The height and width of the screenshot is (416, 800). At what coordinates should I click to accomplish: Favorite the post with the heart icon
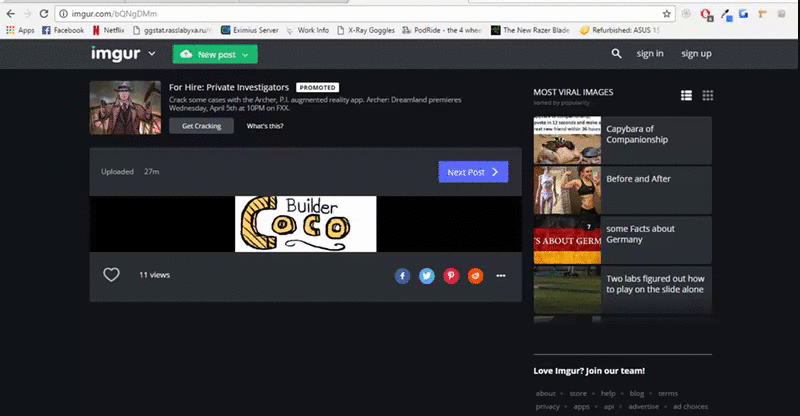112,275
